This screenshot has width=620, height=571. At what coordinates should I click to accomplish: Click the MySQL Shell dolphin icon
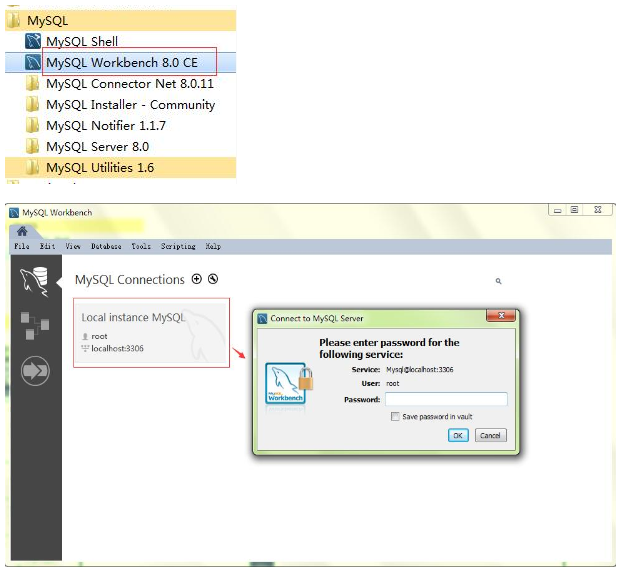pyautogui.click(x=33, y=41)
